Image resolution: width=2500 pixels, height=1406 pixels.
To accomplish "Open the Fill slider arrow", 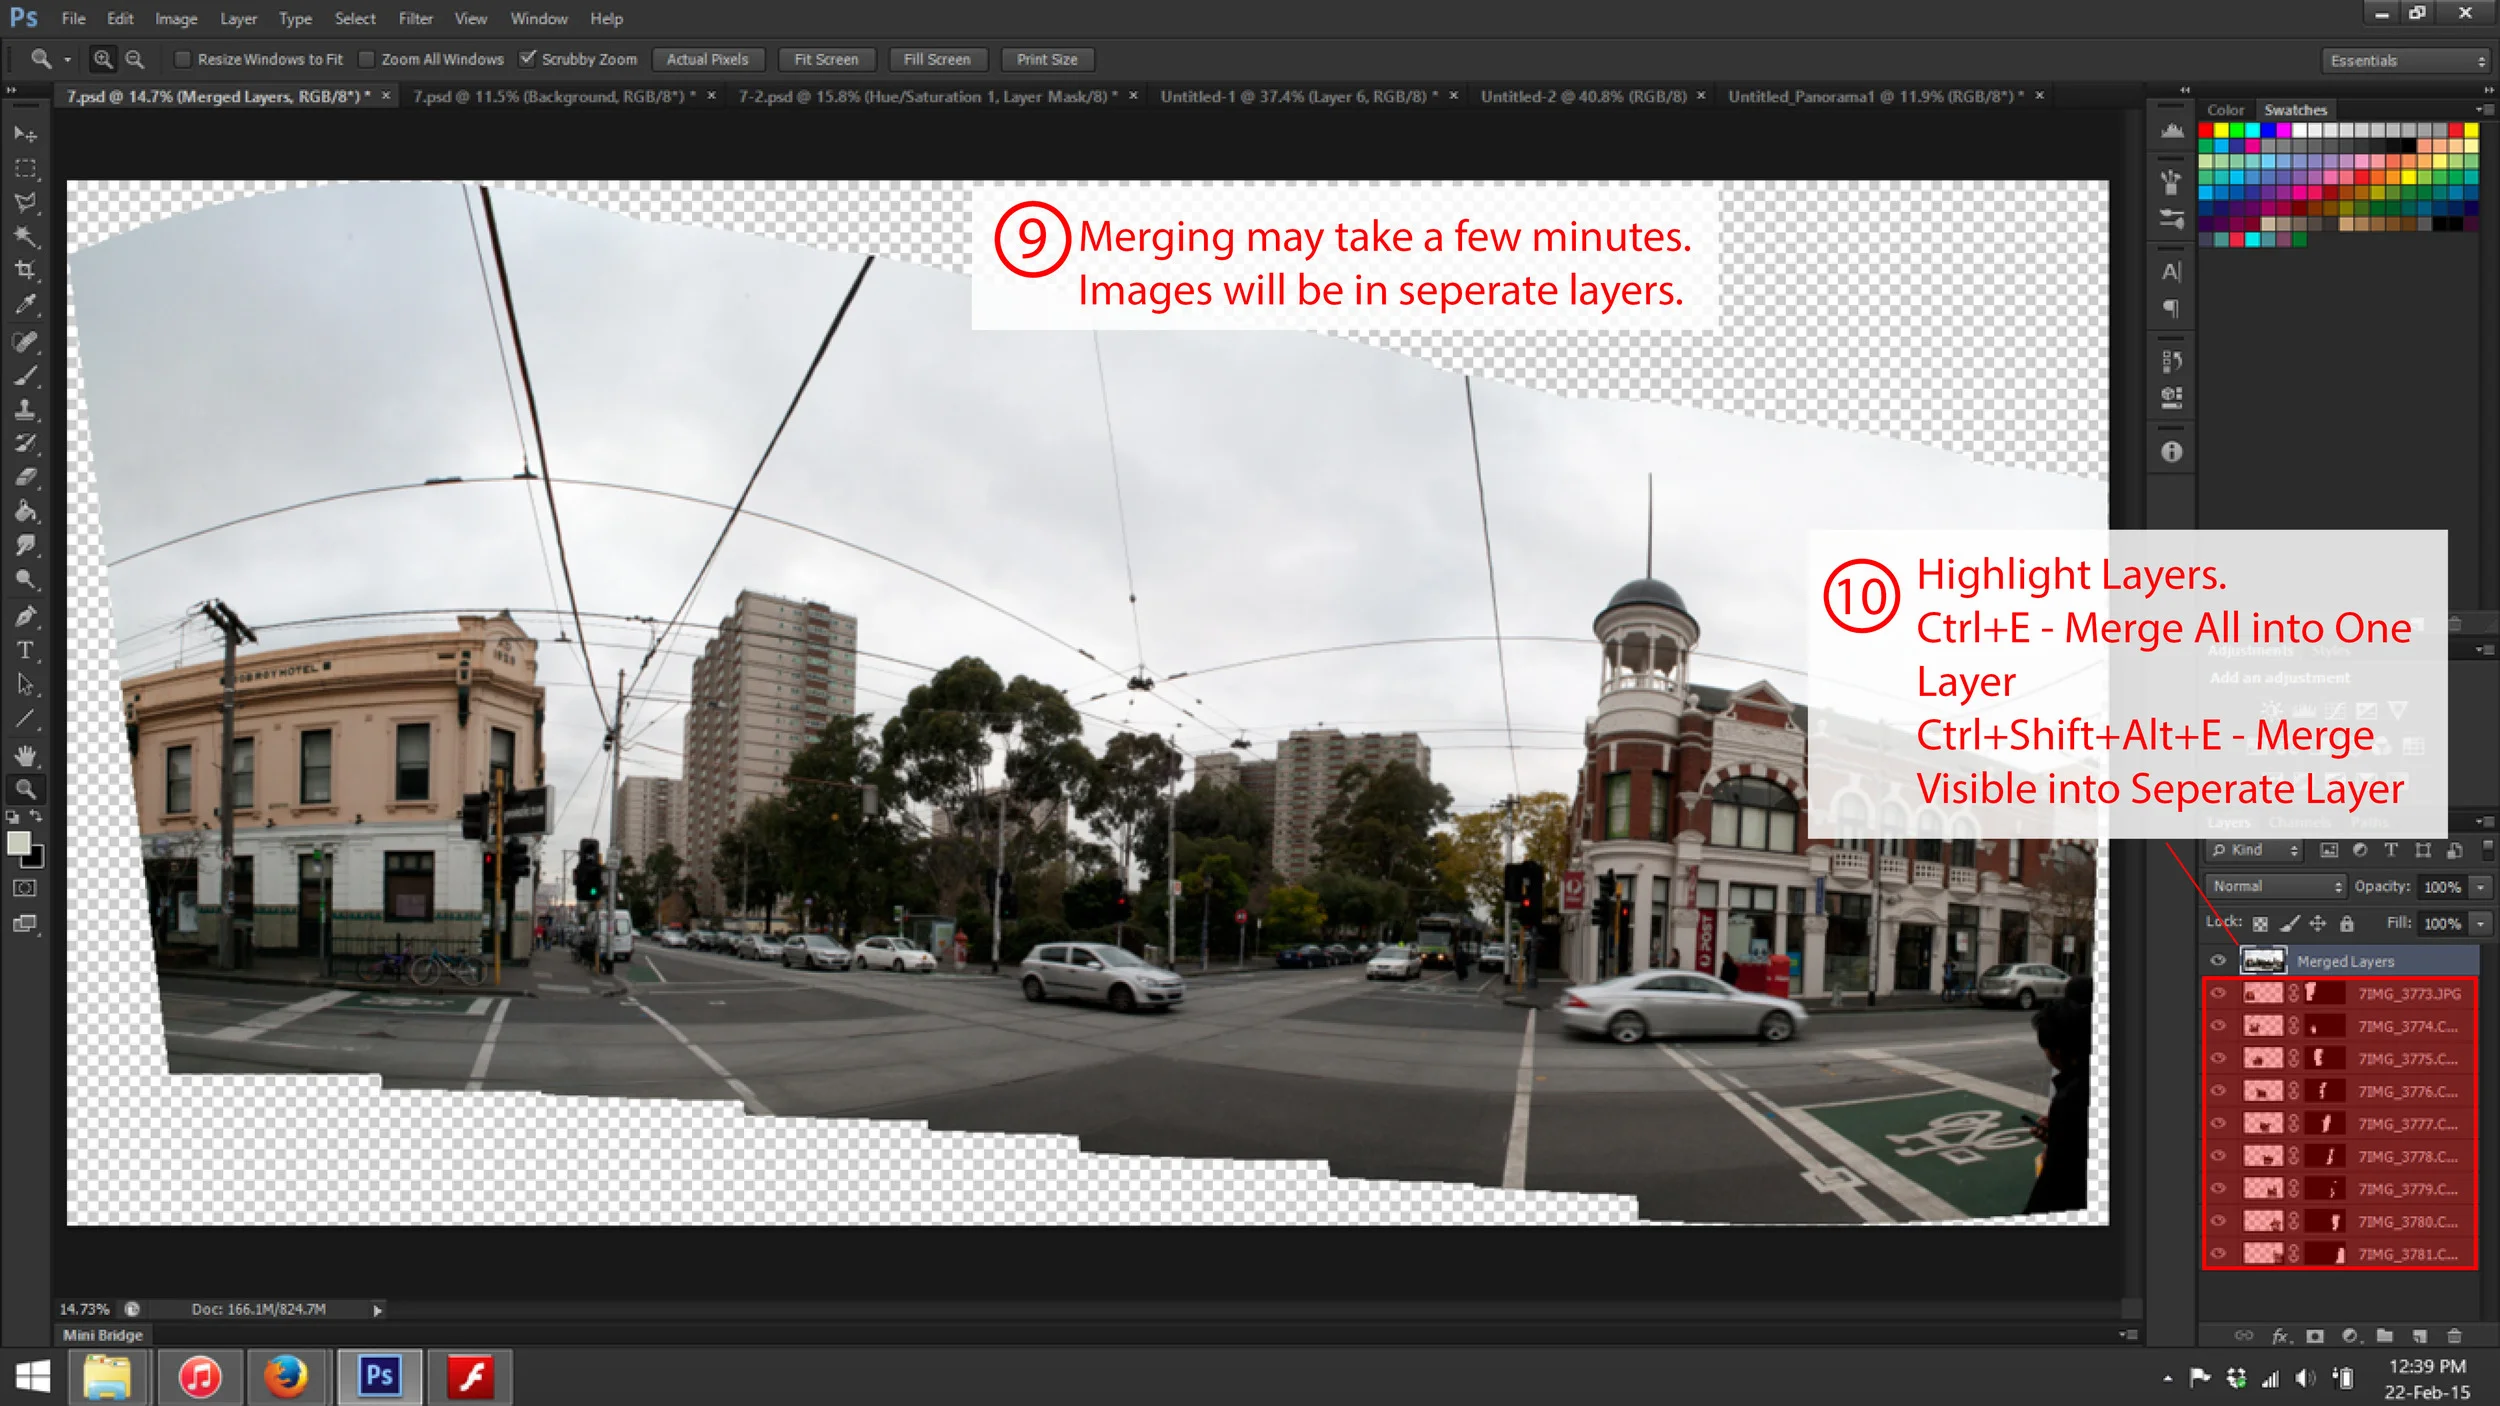I will [x=2480, y=923].
